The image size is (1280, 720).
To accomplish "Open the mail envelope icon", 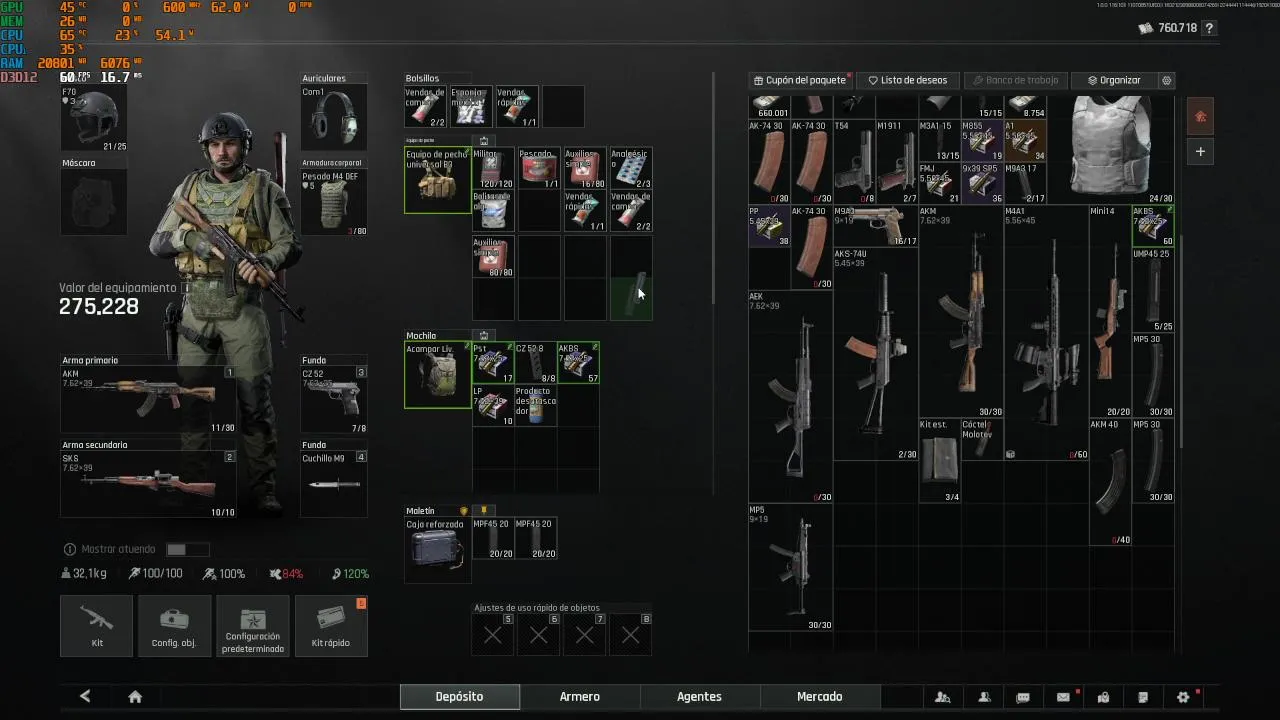I will point(1063,697).
